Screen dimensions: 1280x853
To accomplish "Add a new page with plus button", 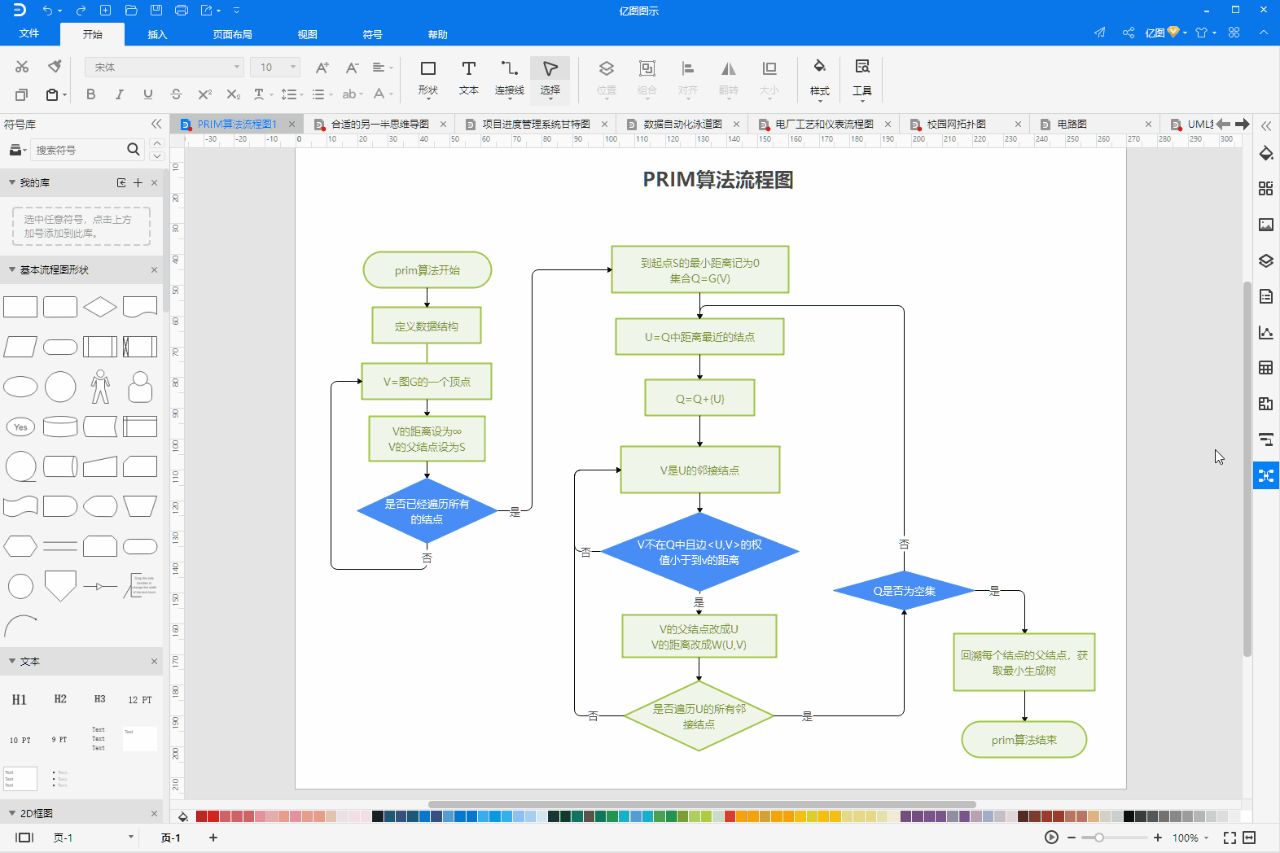I will click(213, 837).
